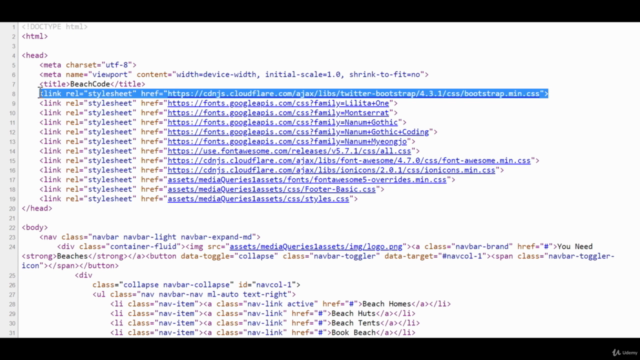Click the opening <head> tag
Image resolution: width=640 pixels, height=360 pixels.
pos(35,55)
